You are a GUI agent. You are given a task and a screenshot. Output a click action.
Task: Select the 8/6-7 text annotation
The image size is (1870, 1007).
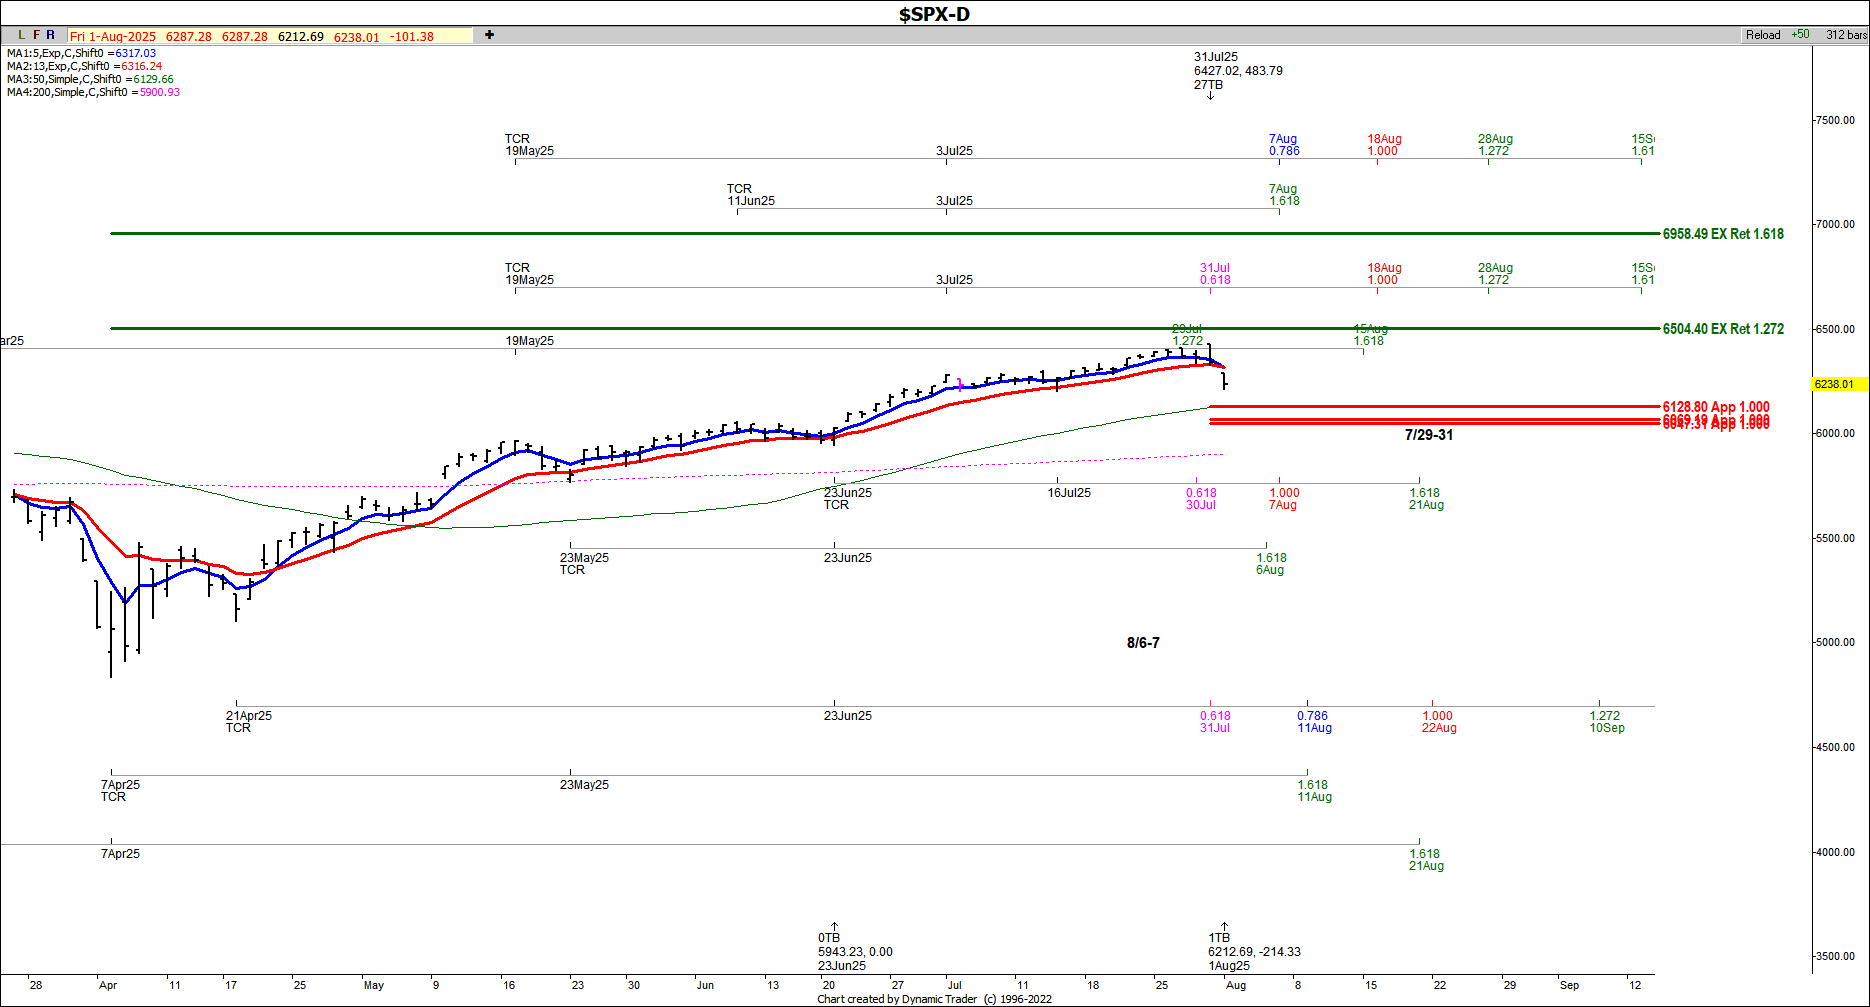click(1143, 643)
